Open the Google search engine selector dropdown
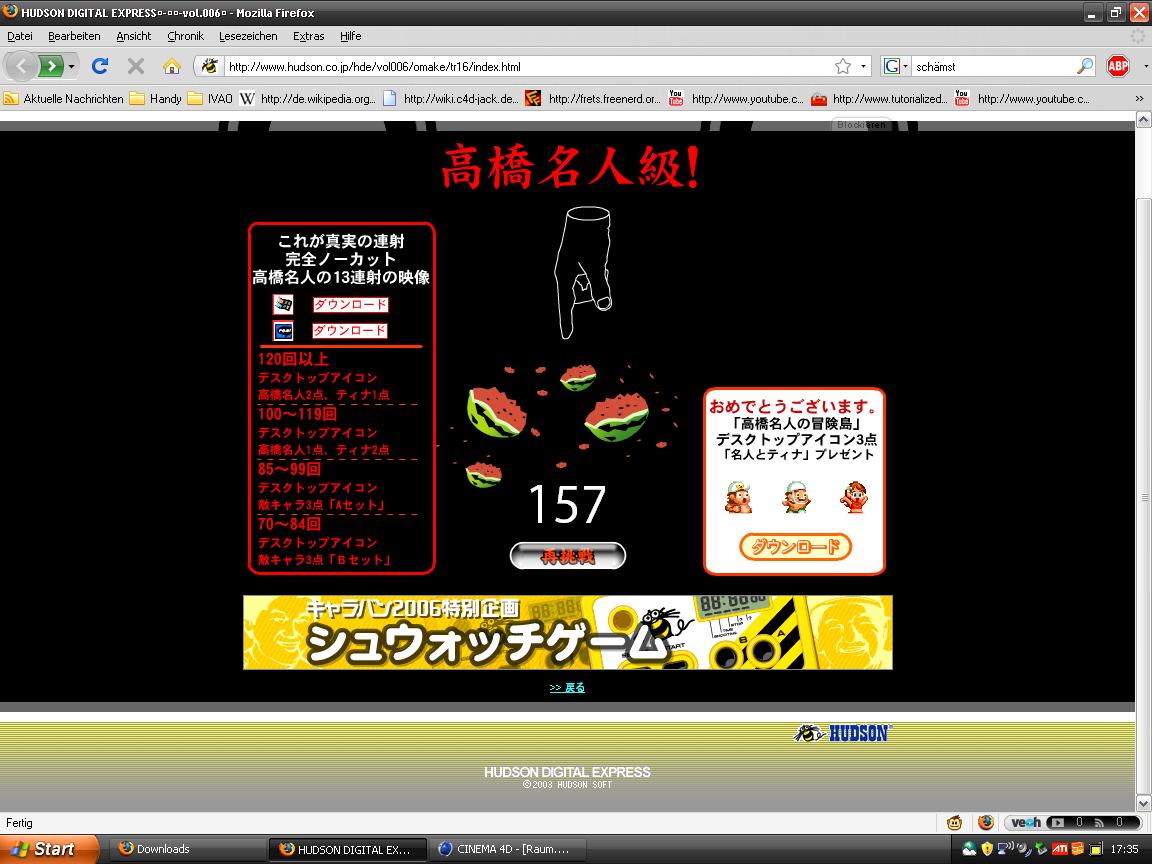Viewport: 1152px width, 864px height. tap(895, 66)
